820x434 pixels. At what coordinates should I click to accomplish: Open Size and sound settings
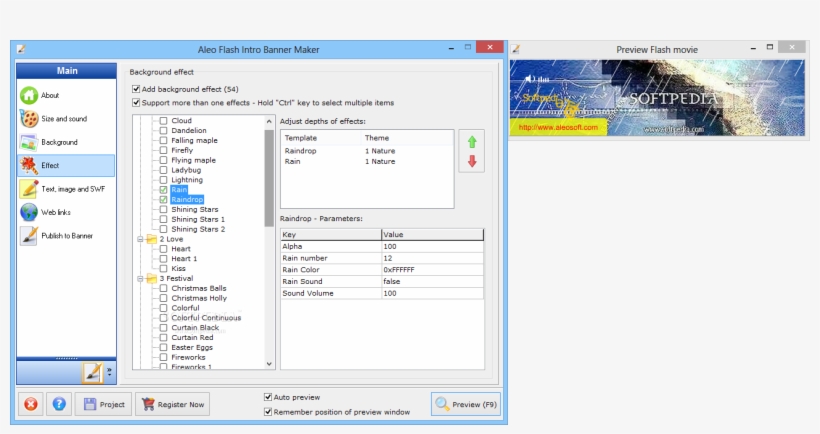coord(64,119)
